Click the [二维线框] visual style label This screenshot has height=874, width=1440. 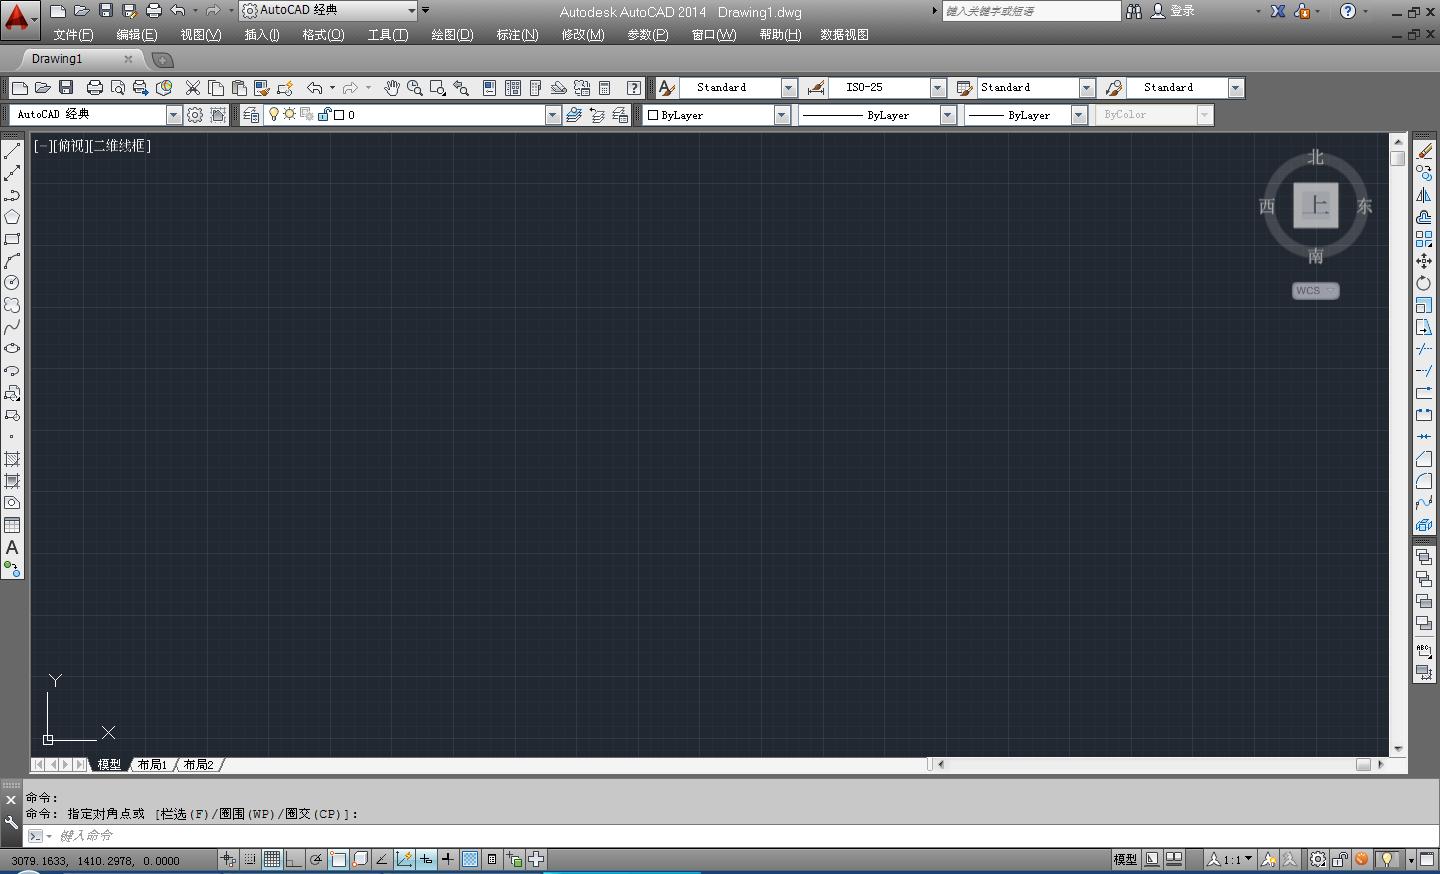120,146
